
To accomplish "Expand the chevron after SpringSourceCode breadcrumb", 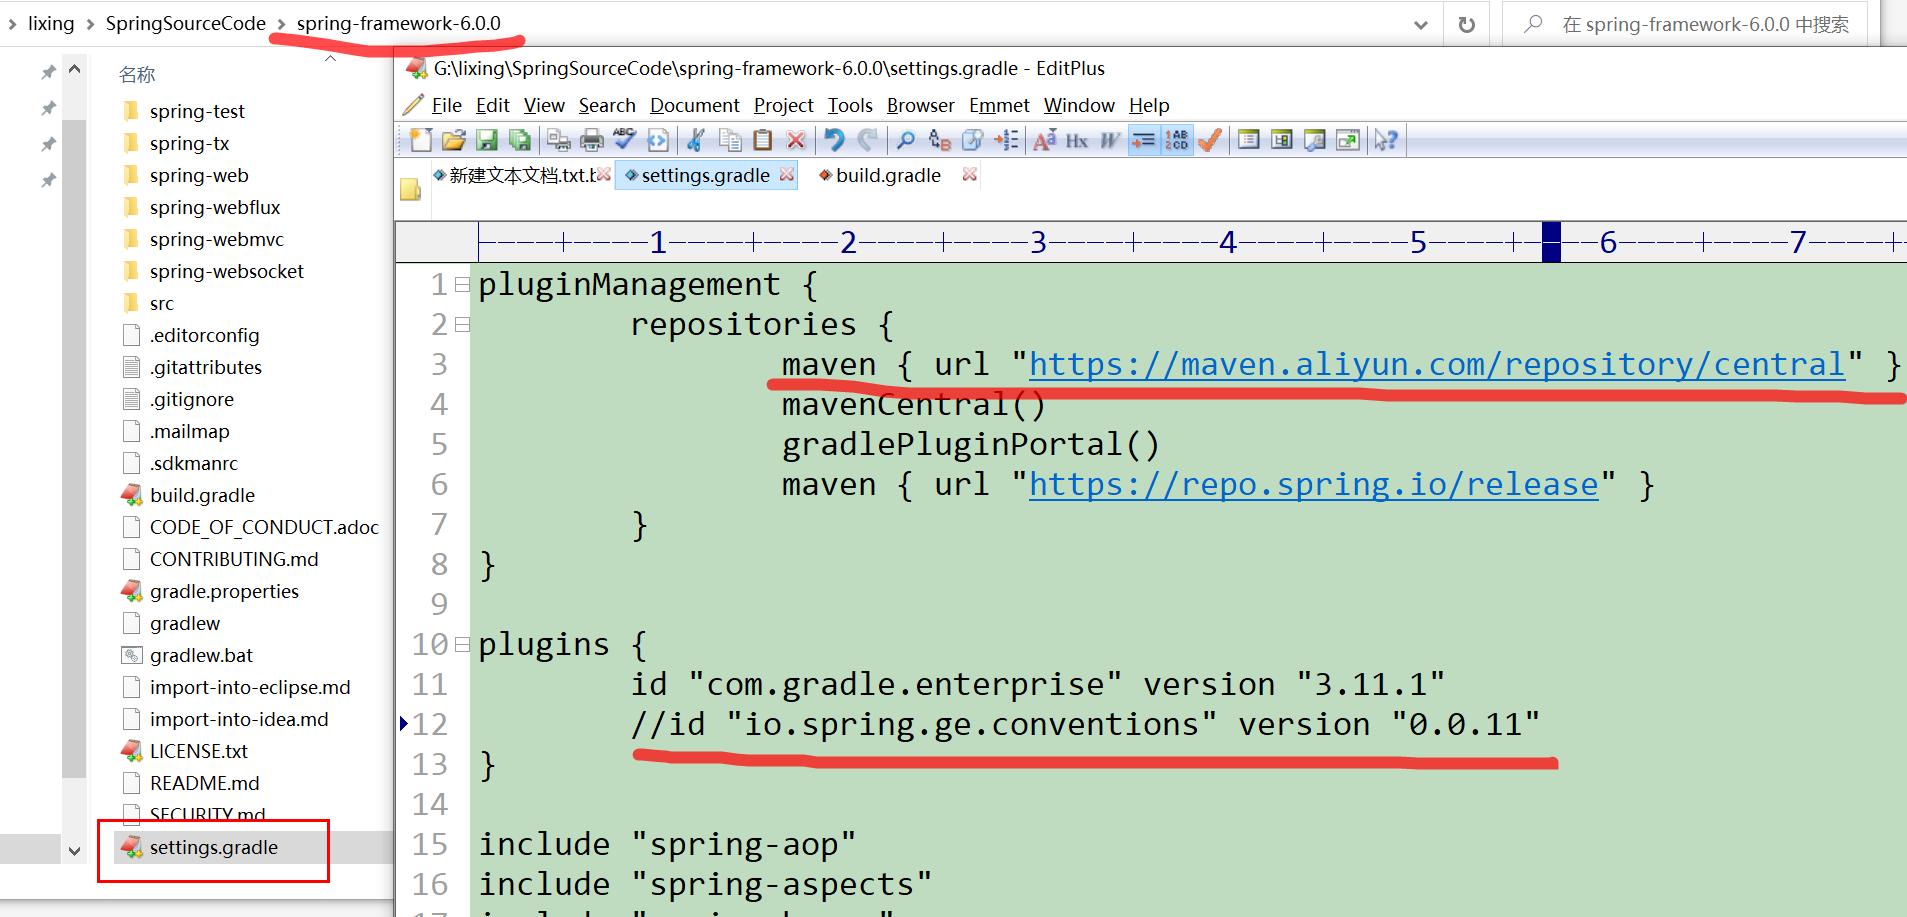I will click(281, 24).
